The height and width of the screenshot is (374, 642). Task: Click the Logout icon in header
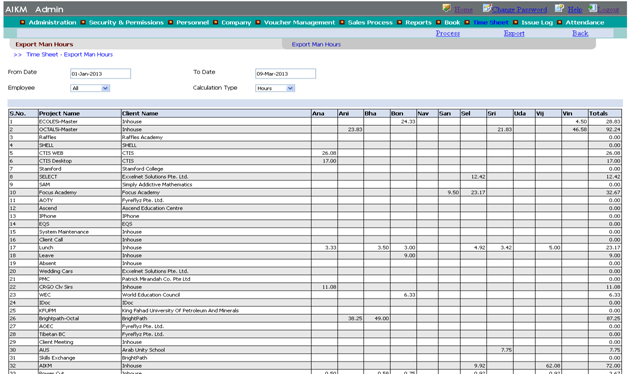click(592, 8)
